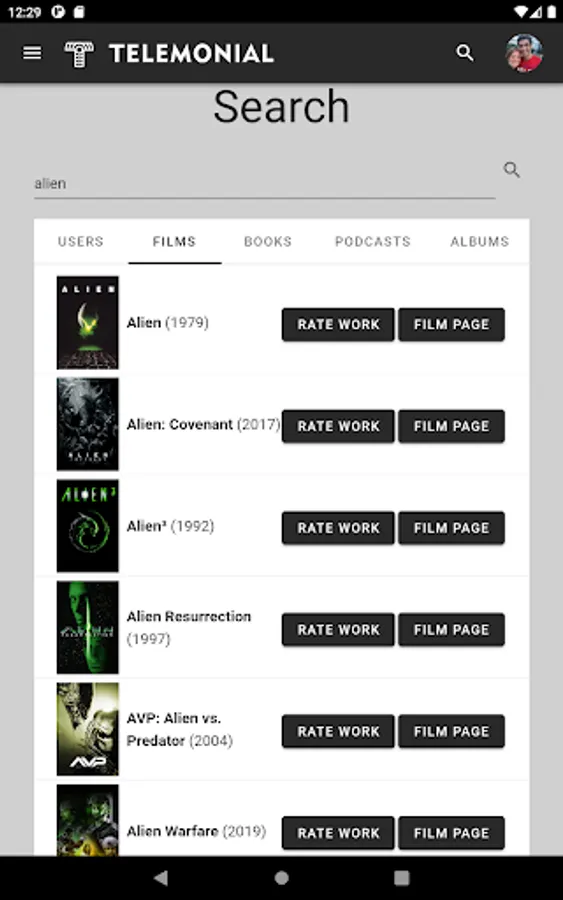Submit search with field magnifier icon

tap(511, 170)
